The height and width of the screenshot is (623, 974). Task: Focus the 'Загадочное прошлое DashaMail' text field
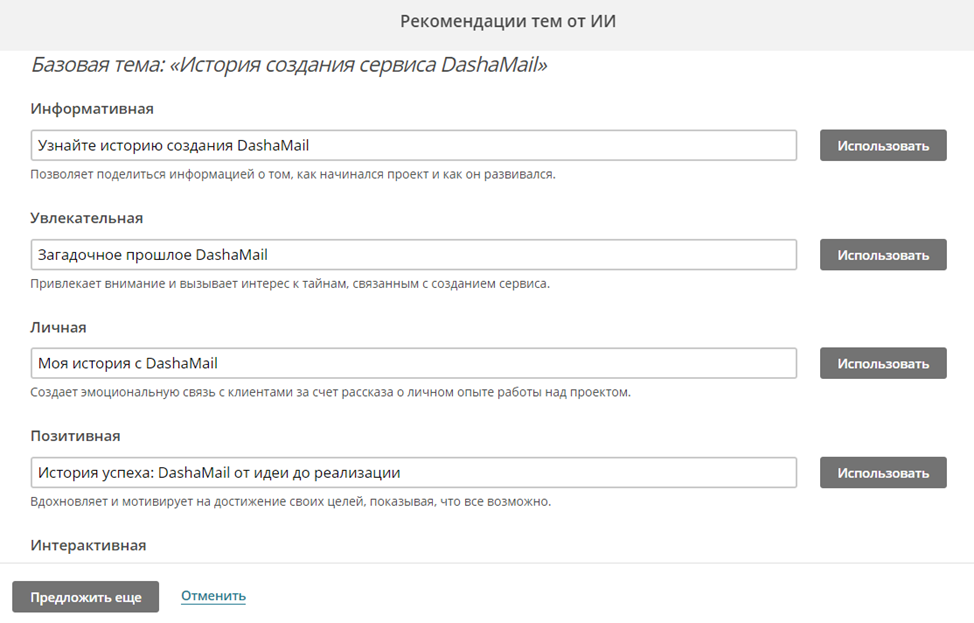point(413,254)
